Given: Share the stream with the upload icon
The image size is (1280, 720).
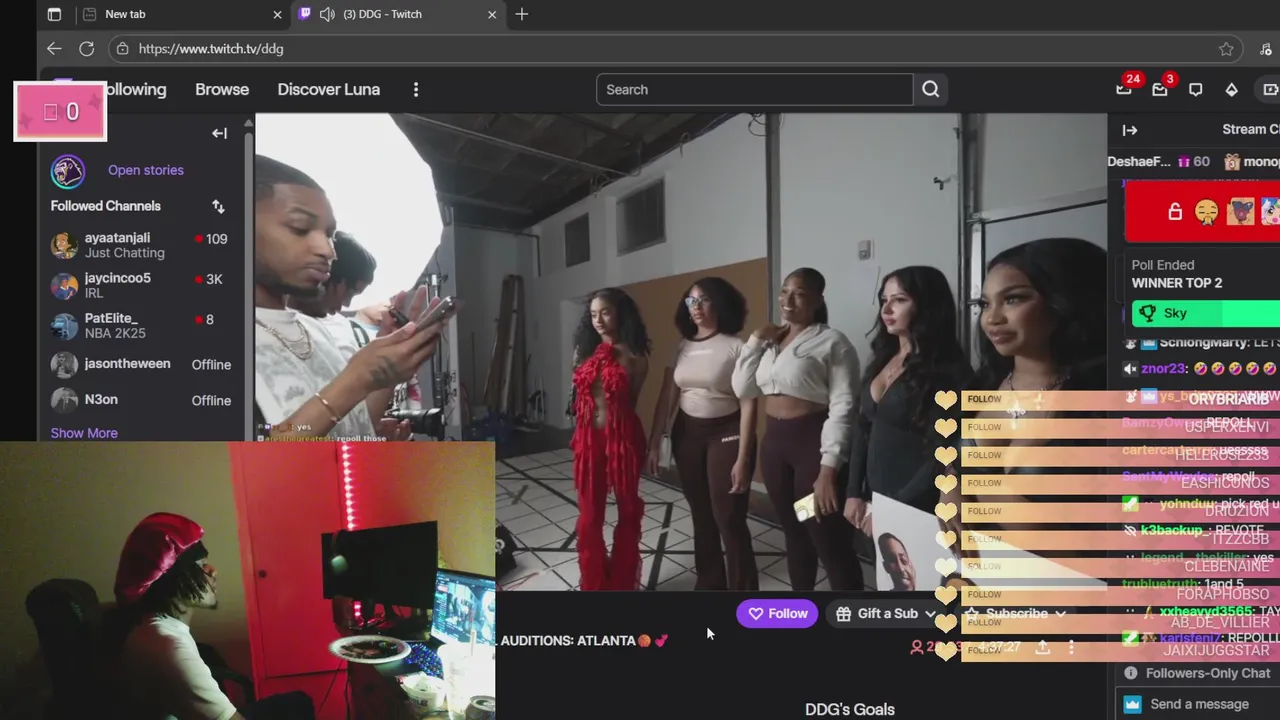Looking at the screenshot, I should [x=1042, y=647].
